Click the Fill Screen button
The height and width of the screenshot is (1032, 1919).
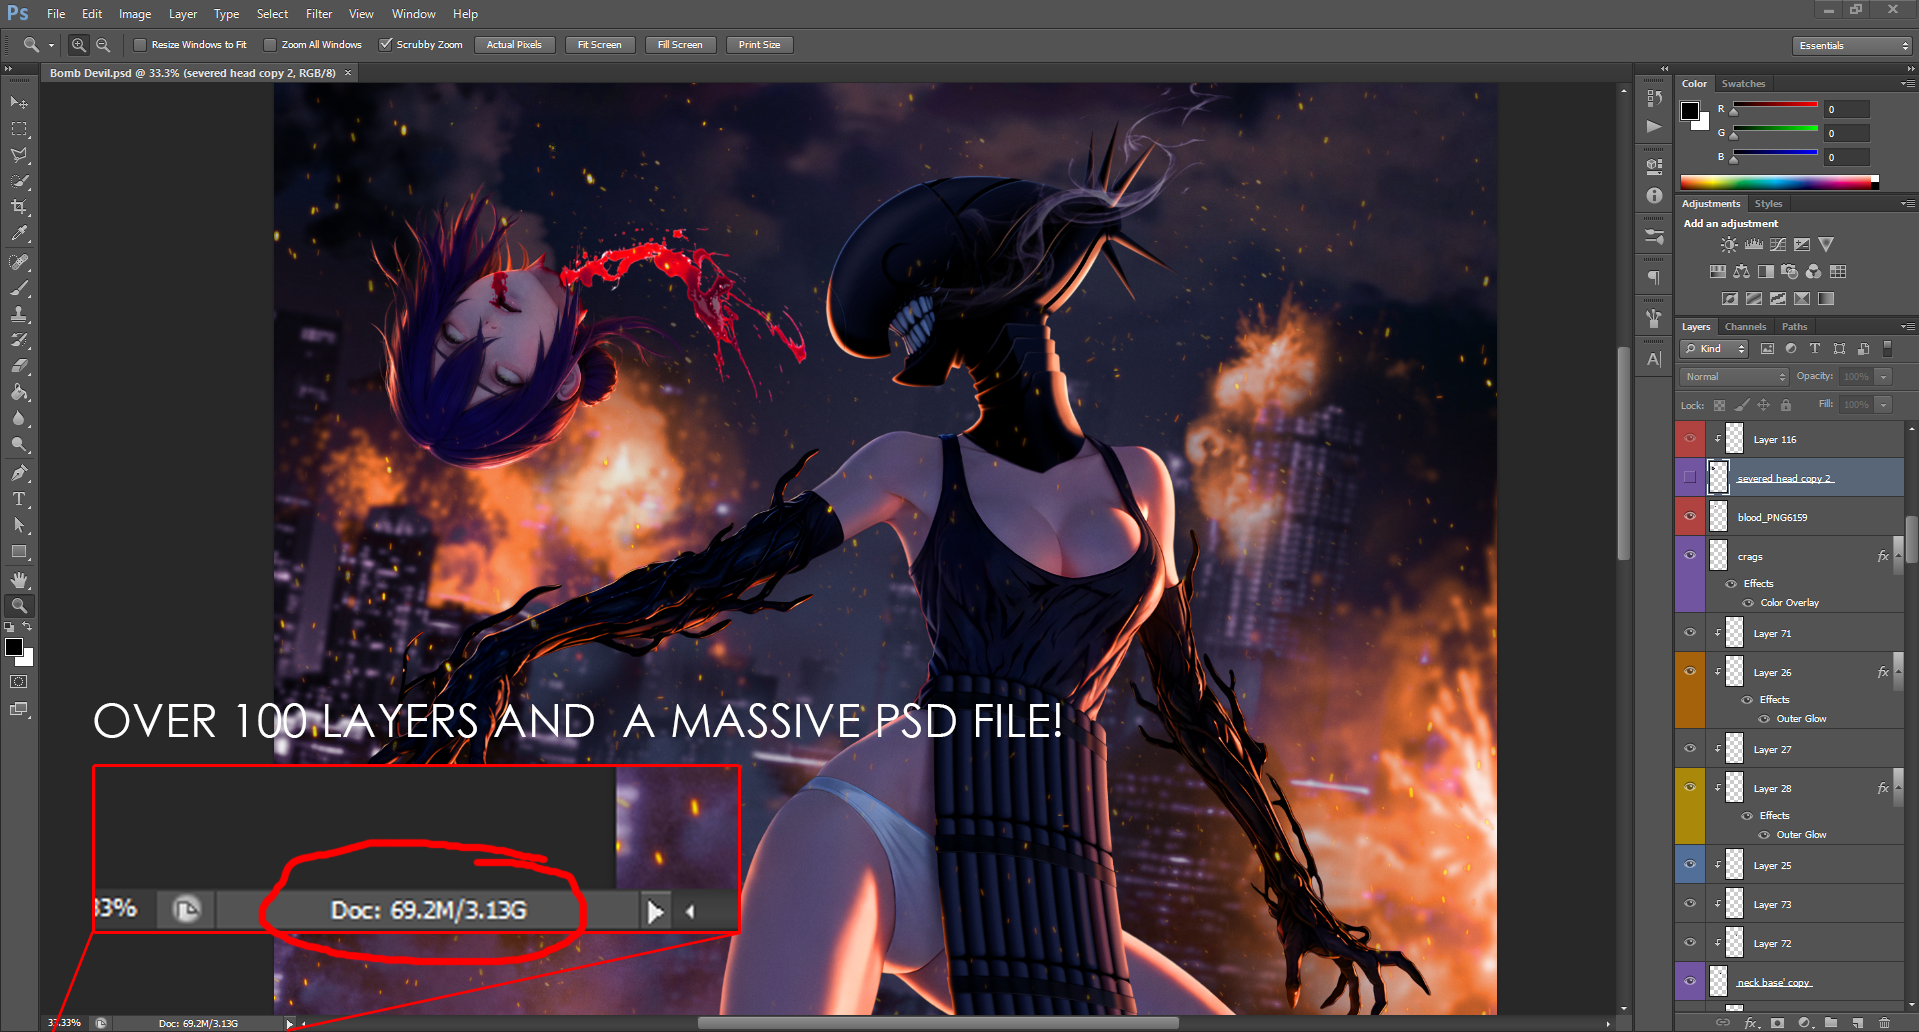(680, 45)
